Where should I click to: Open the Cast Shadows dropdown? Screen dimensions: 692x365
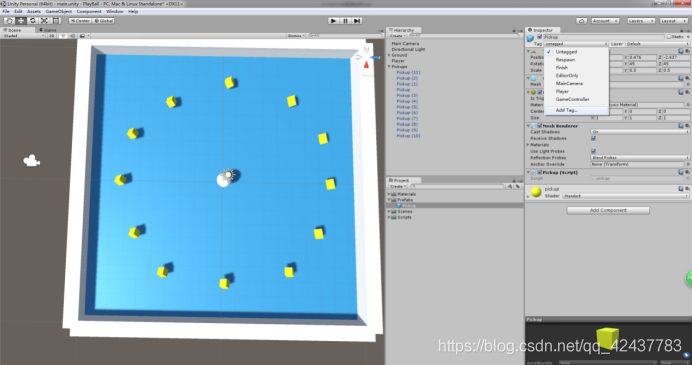point(640,132)
